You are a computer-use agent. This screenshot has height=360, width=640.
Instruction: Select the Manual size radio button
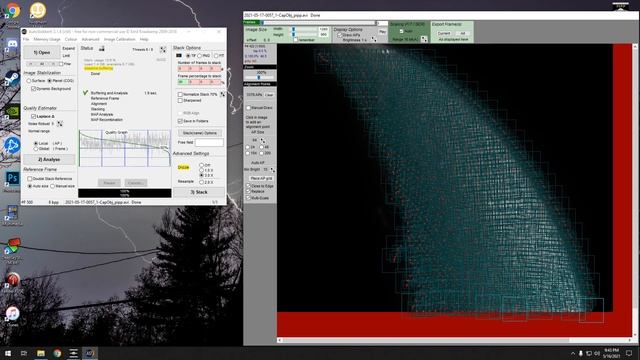click(53, 186)
